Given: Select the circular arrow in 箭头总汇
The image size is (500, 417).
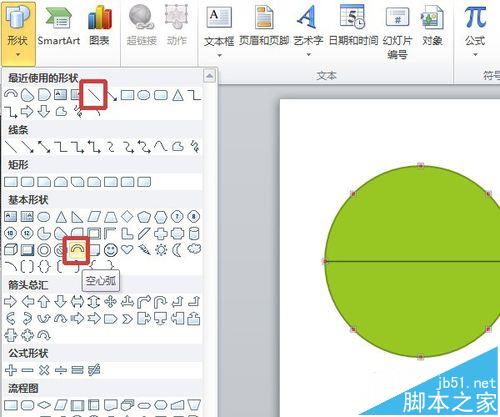Looking at the screenshot, I should 44,335.
